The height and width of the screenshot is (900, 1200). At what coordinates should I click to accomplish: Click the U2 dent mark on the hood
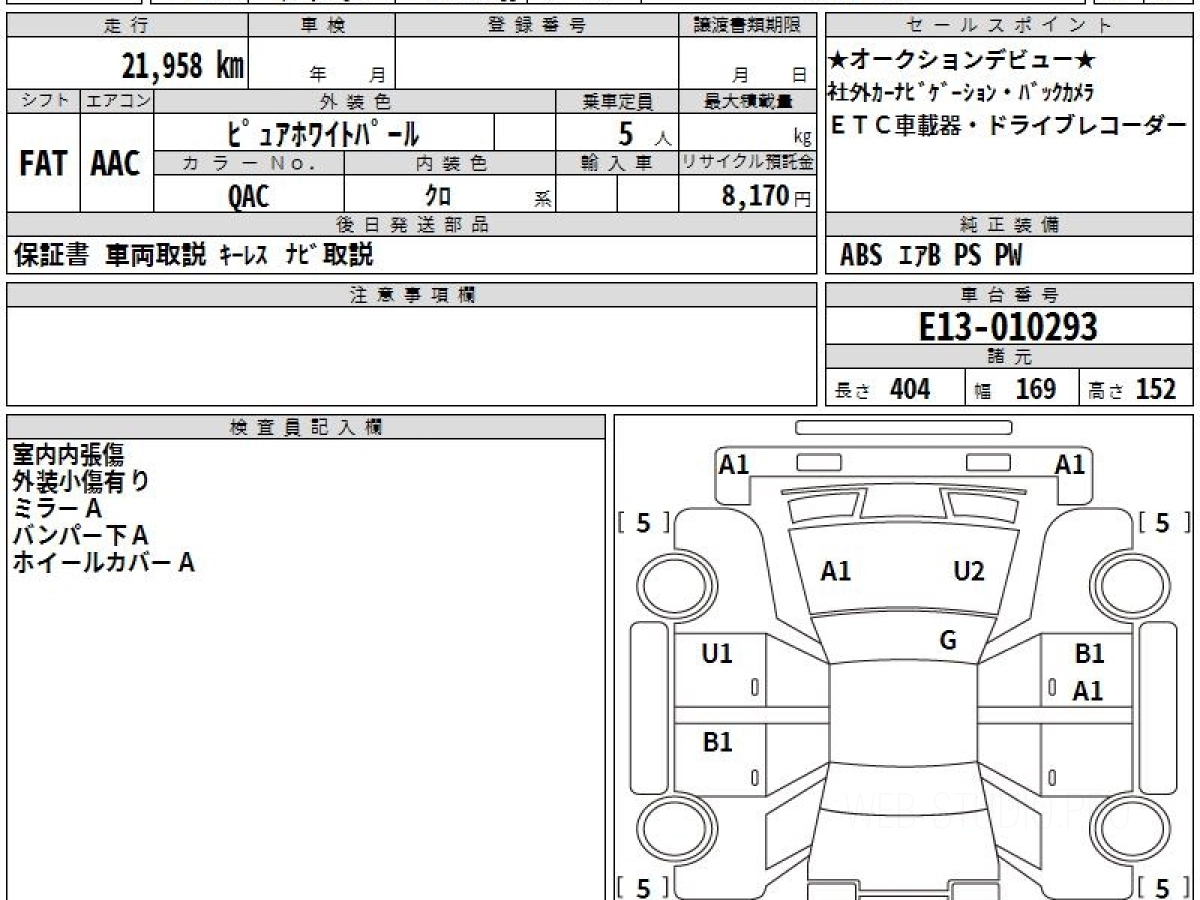click(x=969, y=571)
